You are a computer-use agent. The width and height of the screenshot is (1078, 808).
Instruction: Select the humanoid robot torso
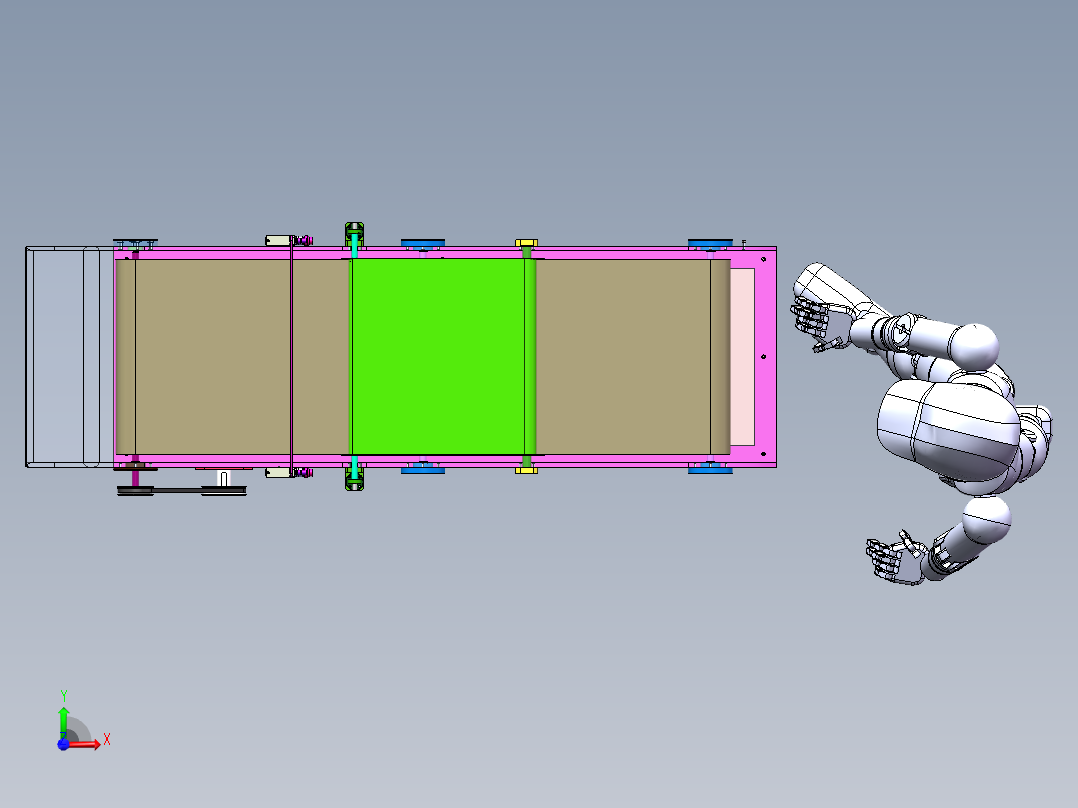click(x=948, y=431)
